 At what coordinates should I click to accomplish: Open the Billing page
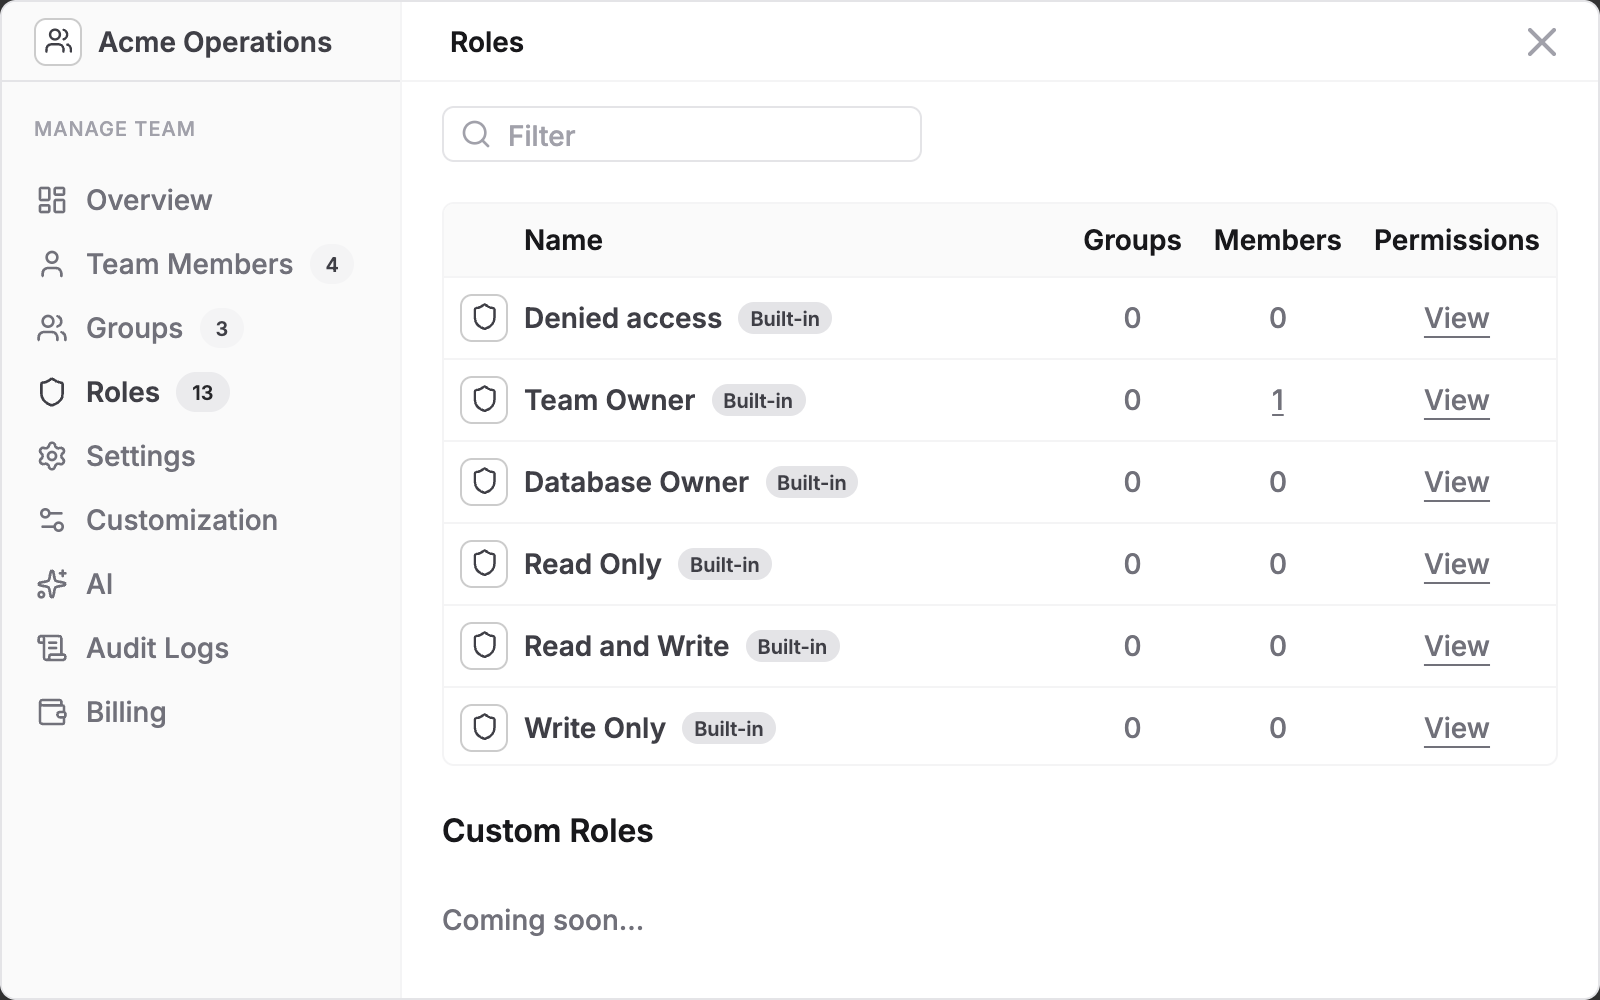126,712
